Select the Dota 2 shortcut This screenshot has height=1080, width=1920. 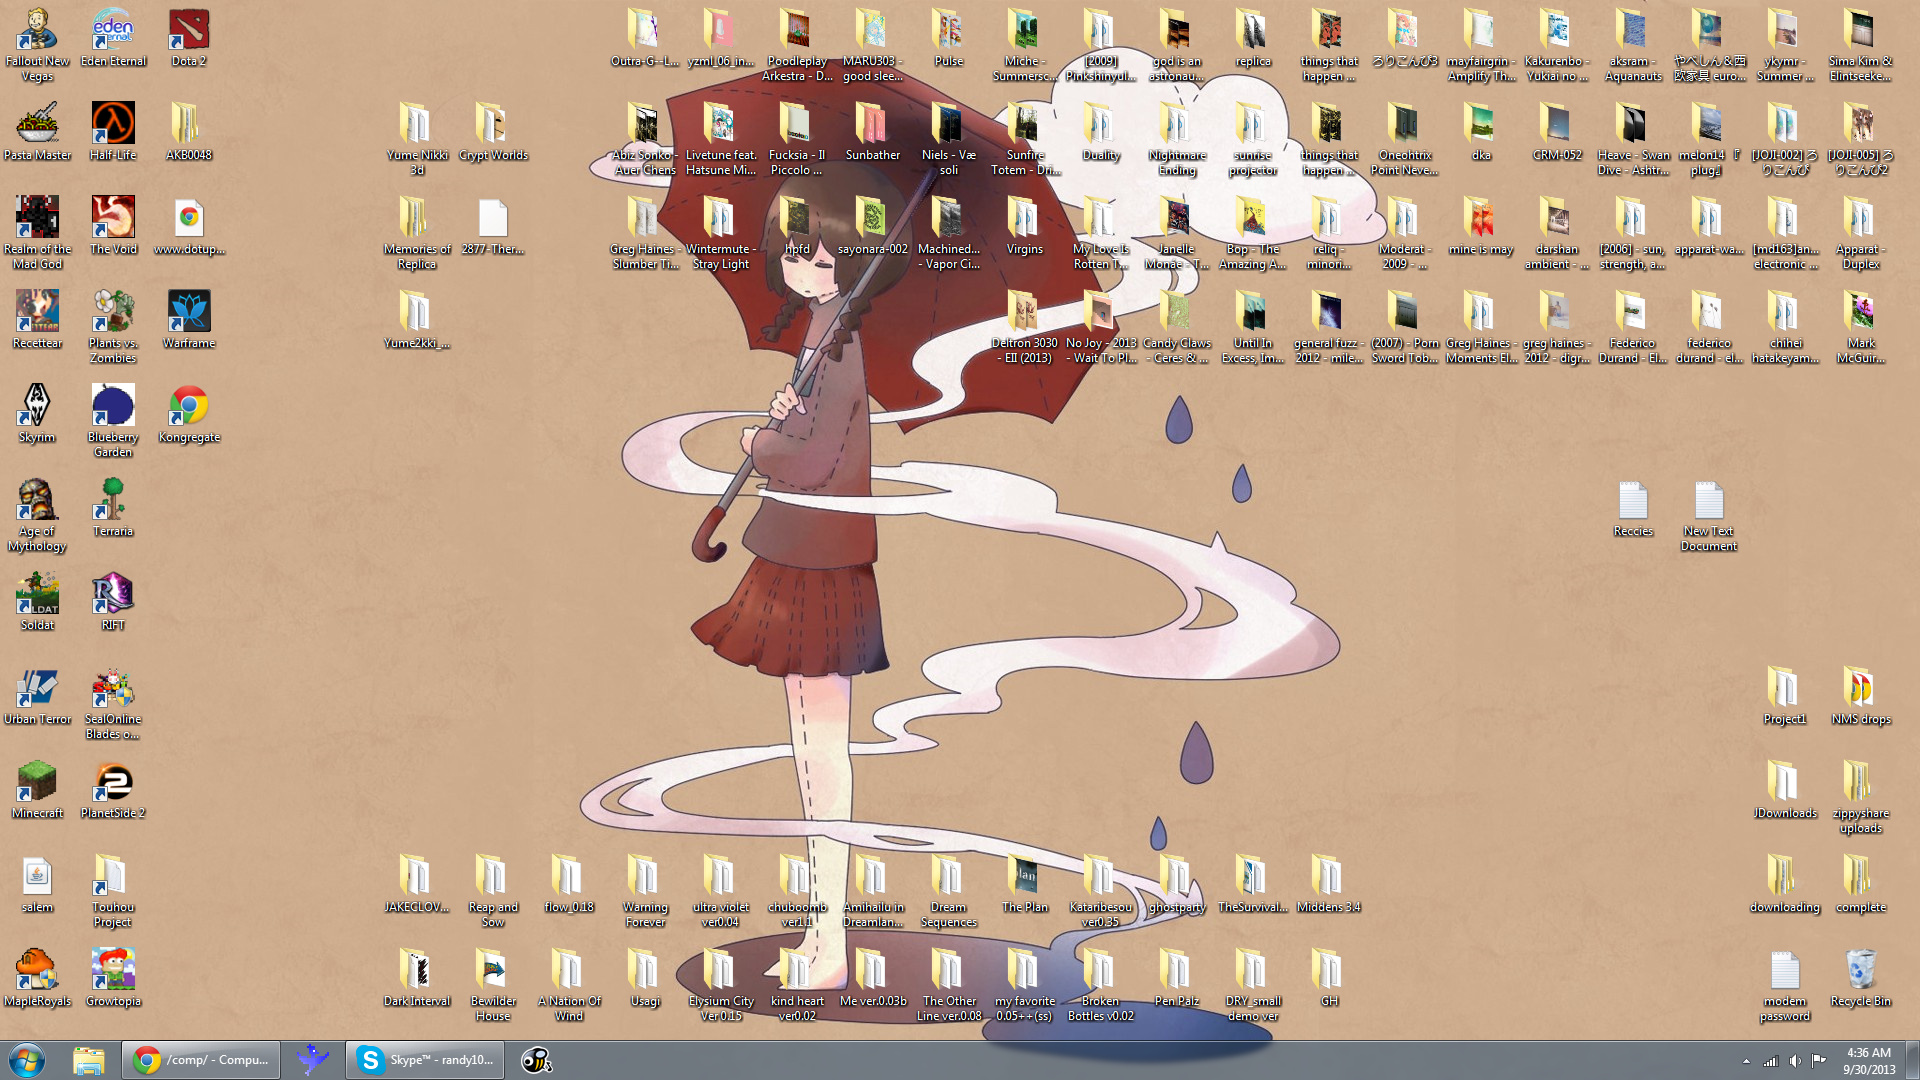tap(189, 38)
